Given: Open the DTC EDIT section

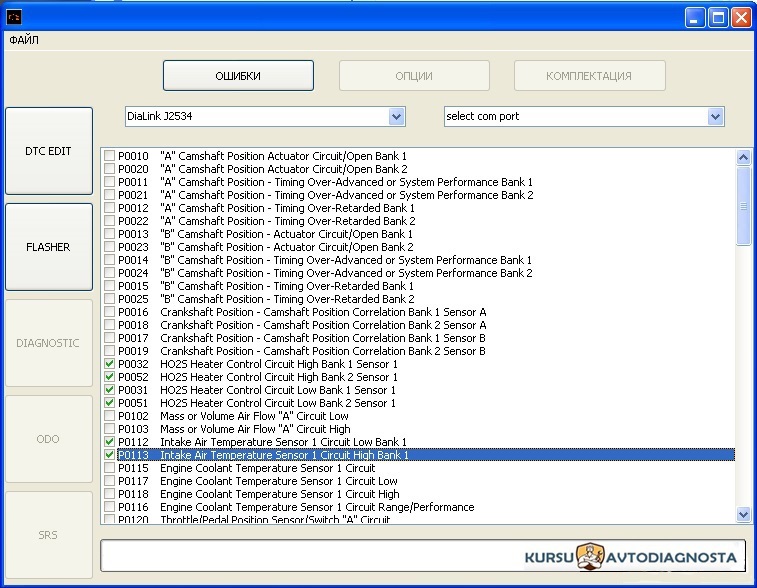Looking at the screenshot, I should [49, 151].
